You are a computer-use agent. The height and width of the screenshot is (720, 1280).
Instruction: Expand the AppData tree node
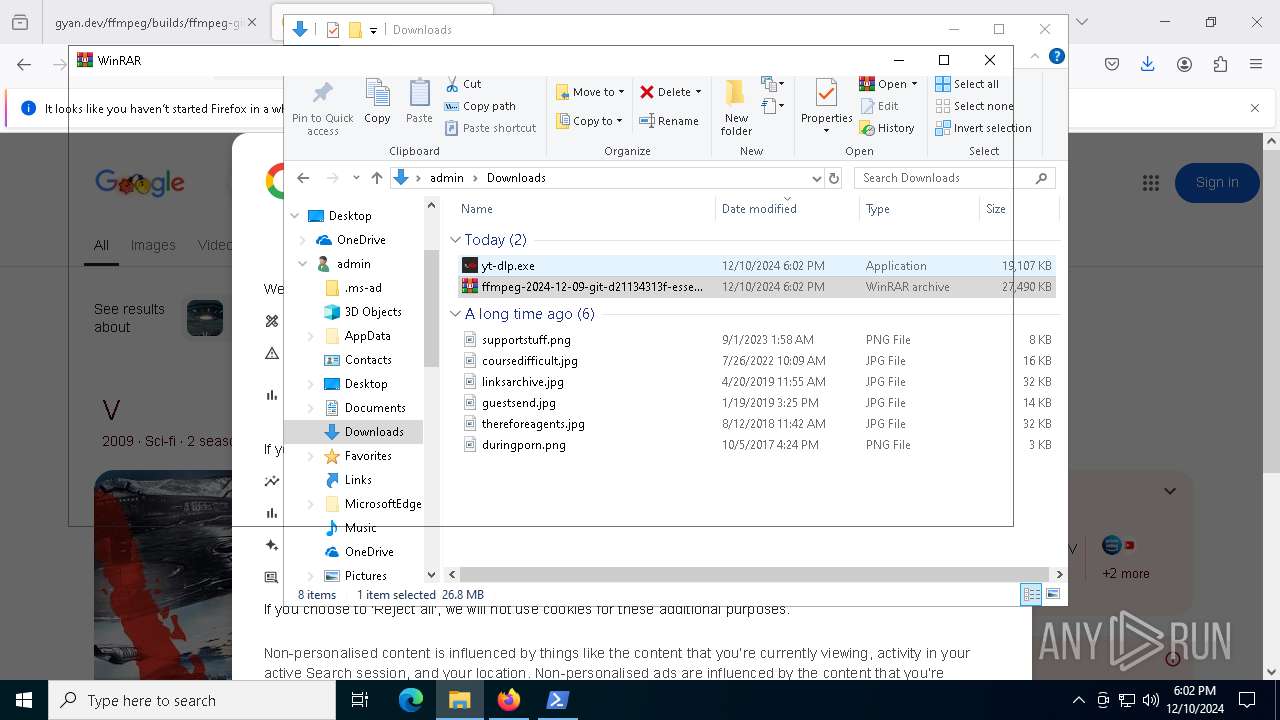click(x=310, y=336)
